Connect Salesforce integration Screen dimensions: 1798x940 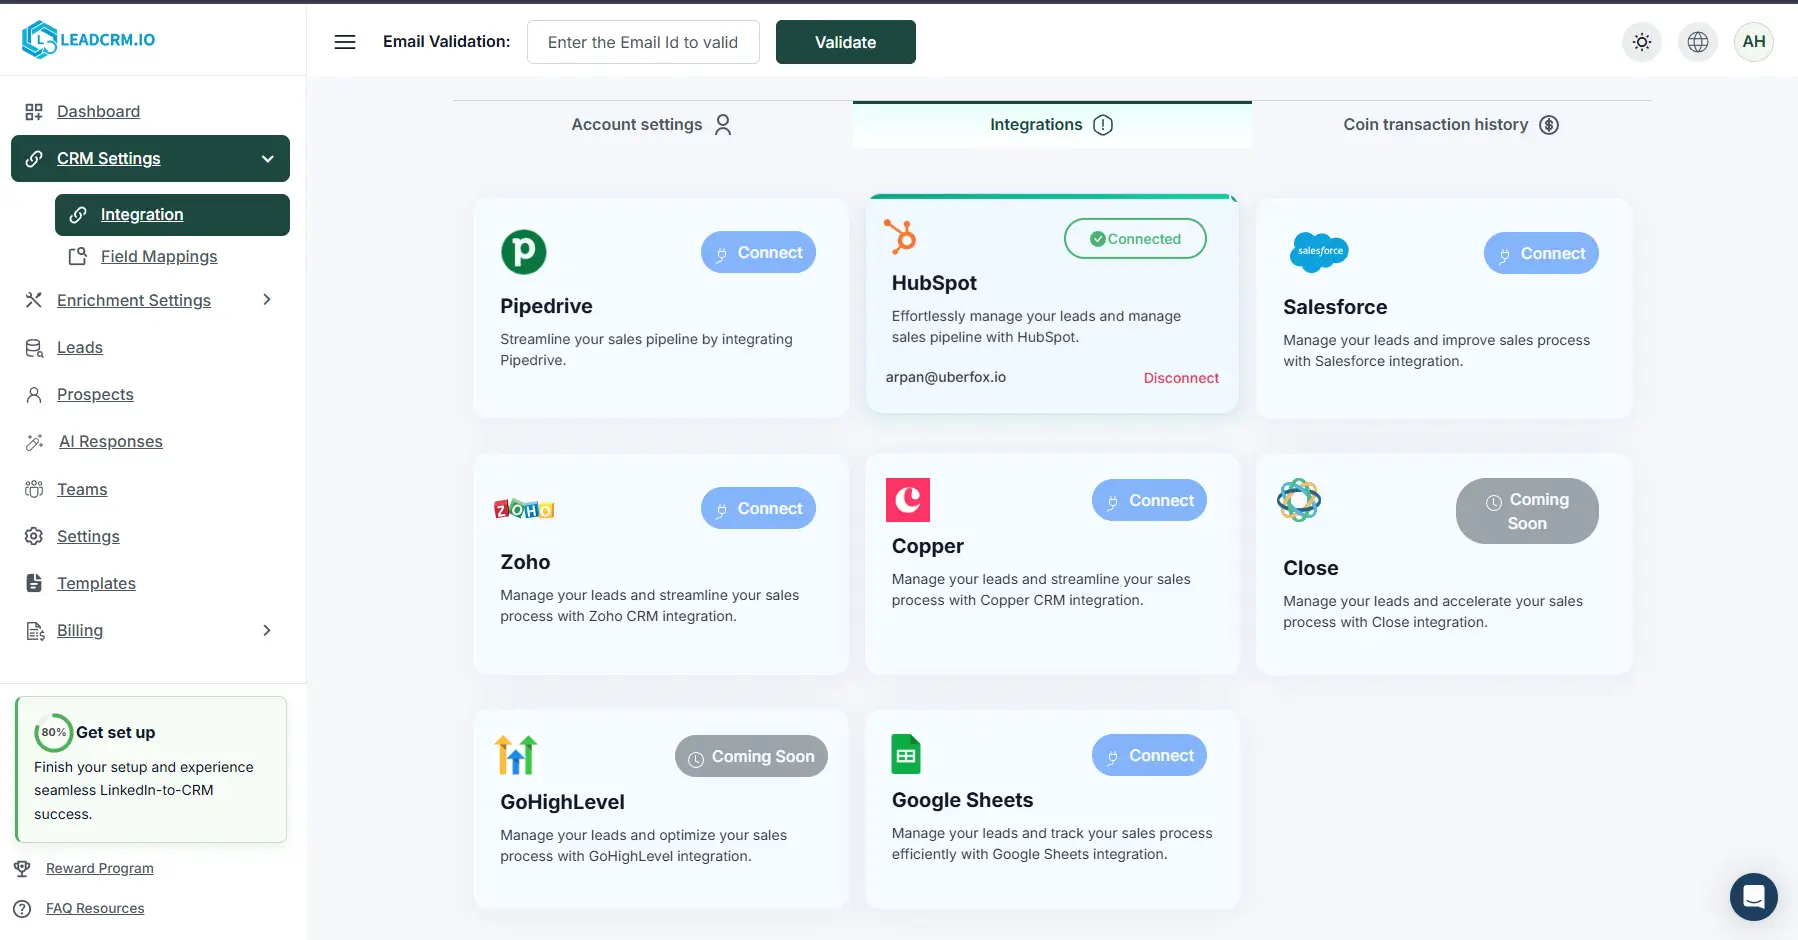pos(1541,254)
